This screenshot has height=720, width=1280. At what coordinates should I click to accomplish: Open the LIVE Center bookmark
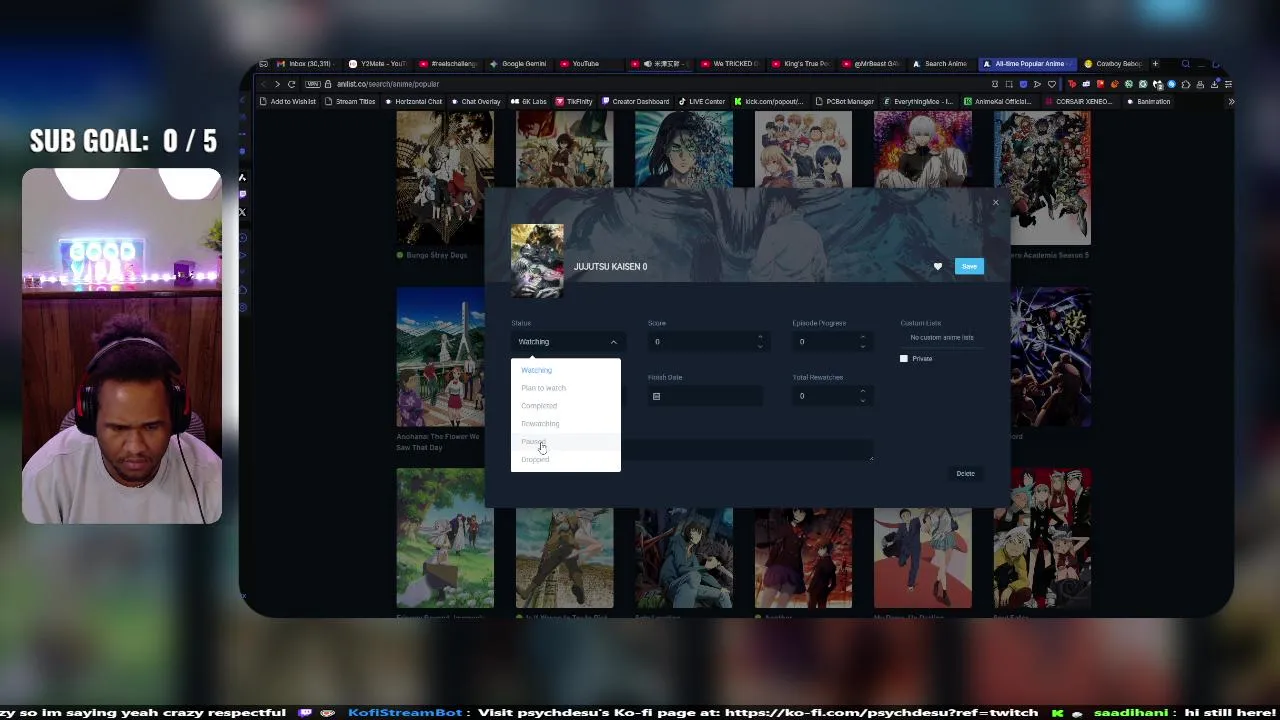[x=702, y=102]
